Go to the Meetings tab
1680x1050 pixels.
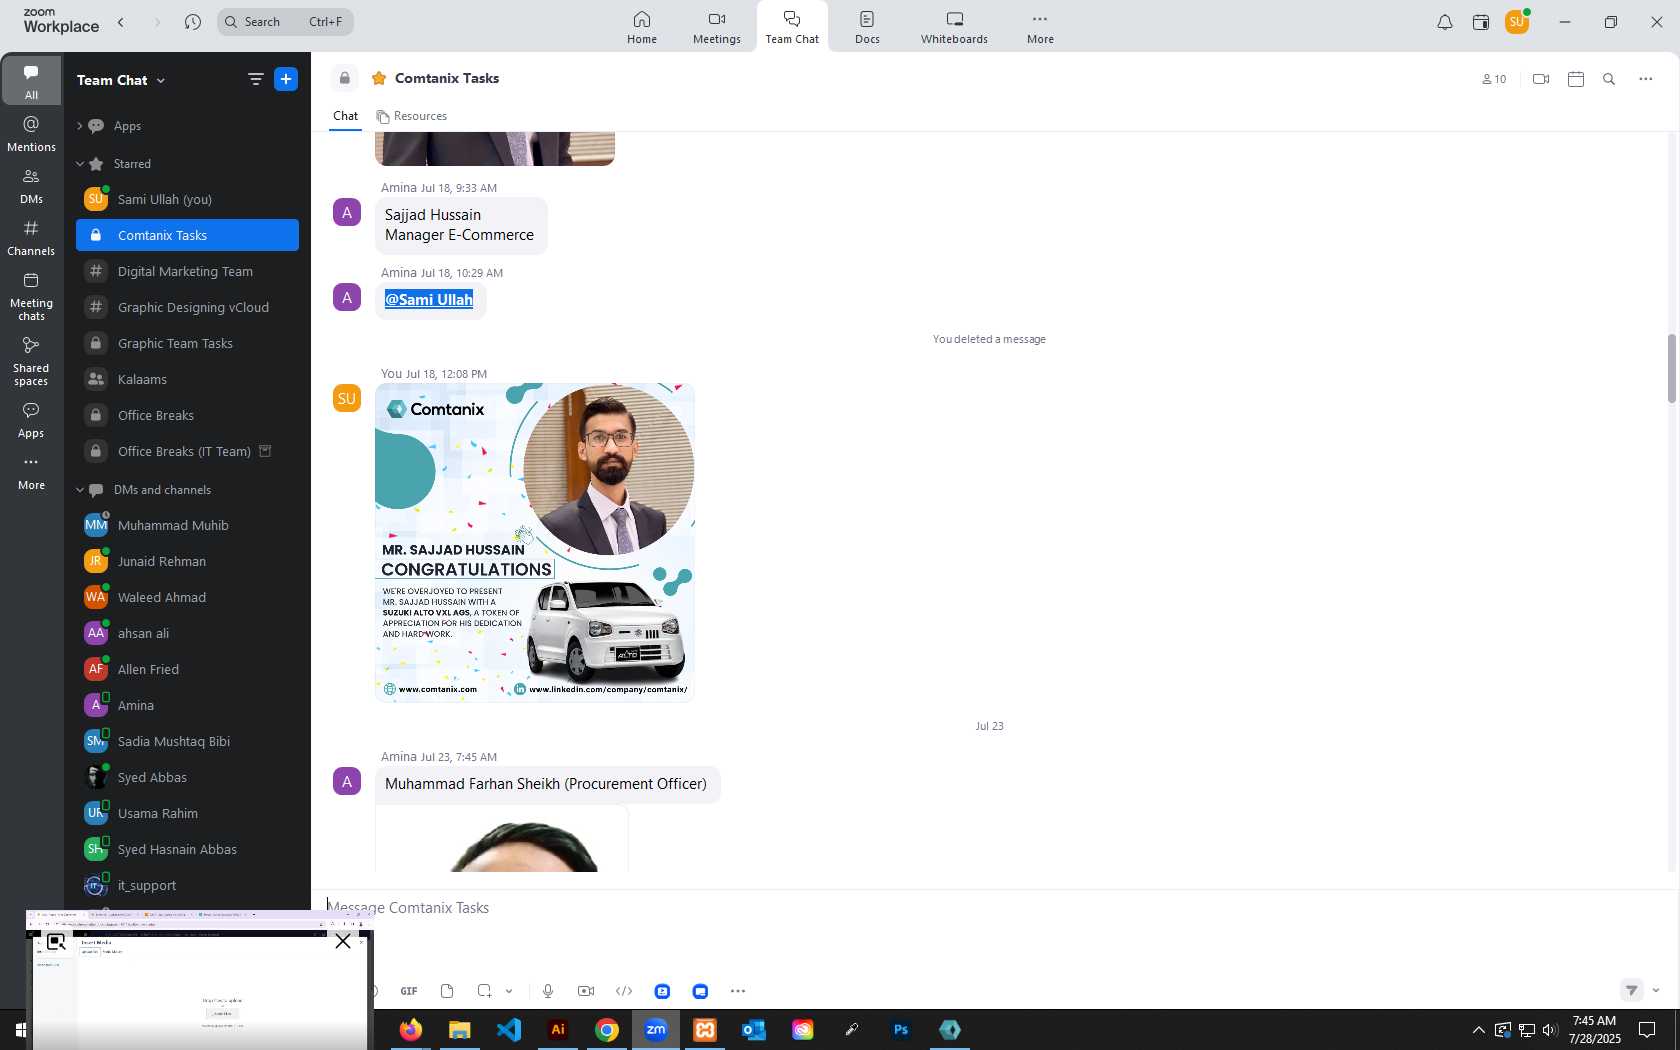[x=717, y=27]
